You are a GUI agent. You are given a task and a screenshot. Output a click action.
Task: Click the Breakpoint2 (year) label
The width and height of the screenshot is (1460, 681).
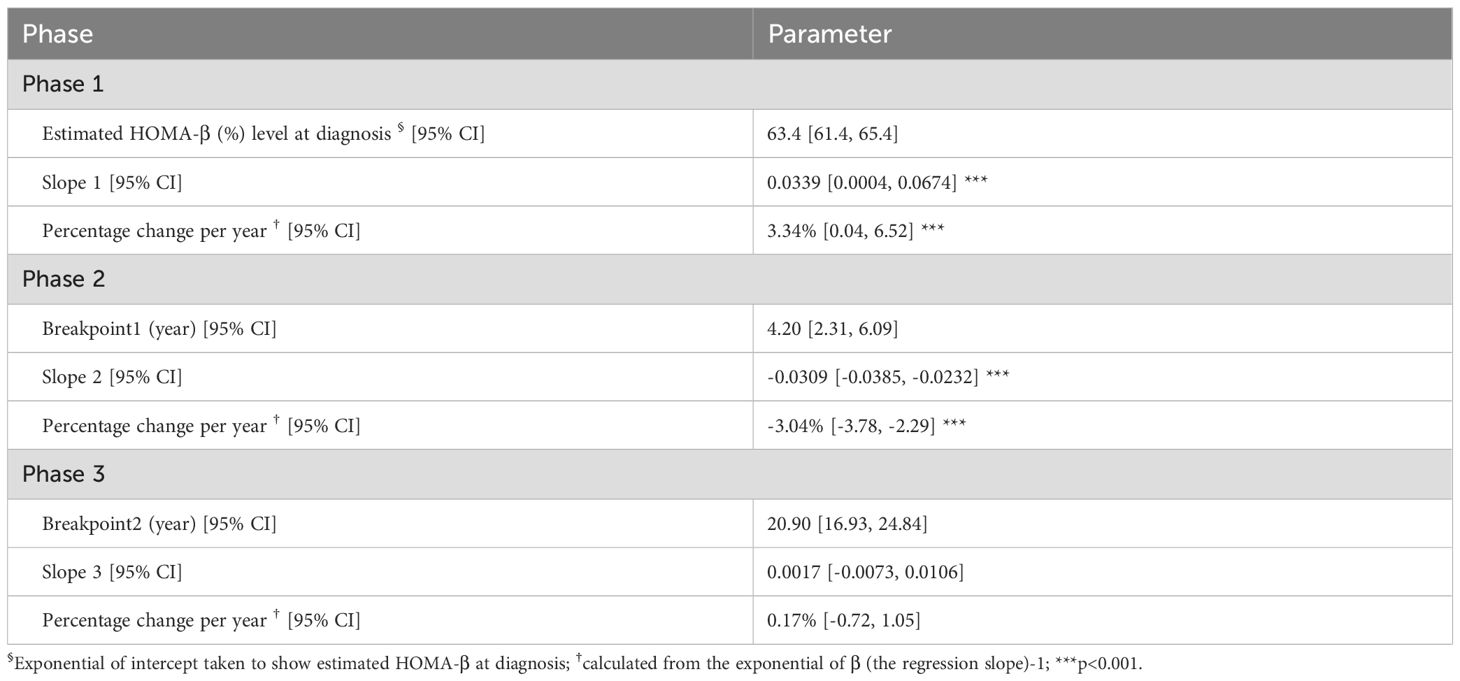(x=159, y=523)
